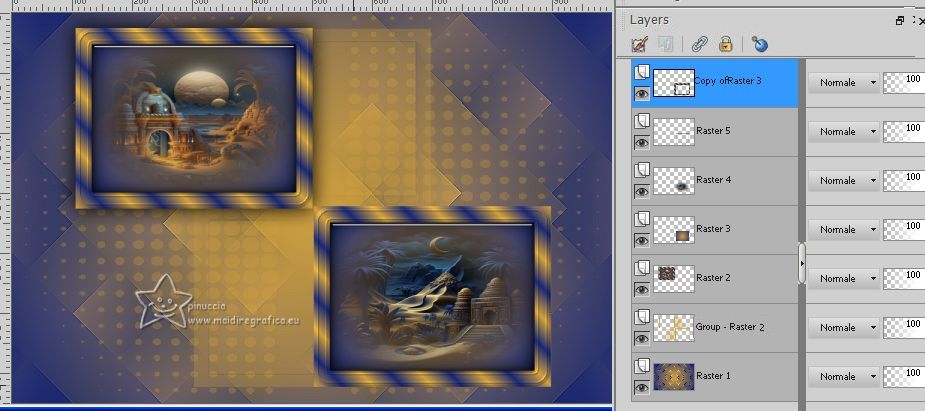Viewport: 925px width, 411px height.
Task: Select the layer name Raster 2
Action: [x=713, y=277]
